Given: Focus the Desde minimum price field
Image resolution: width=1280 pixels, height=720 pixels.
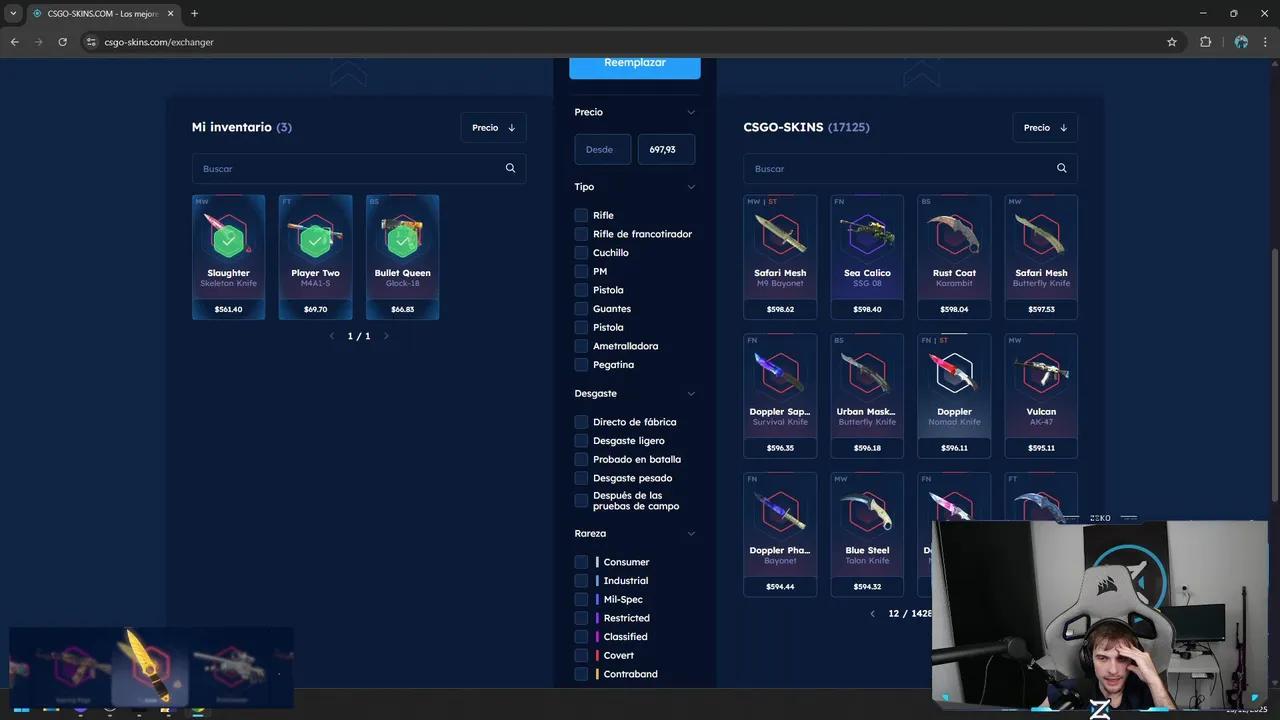Looking at the screenshot, I should [x=603, y=149].
